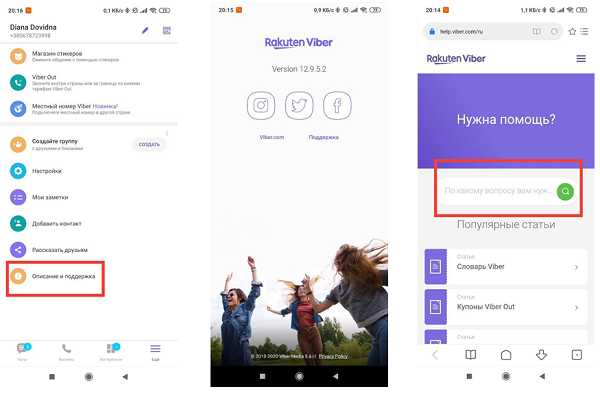Tap Android home button under Viber menu

89,377
